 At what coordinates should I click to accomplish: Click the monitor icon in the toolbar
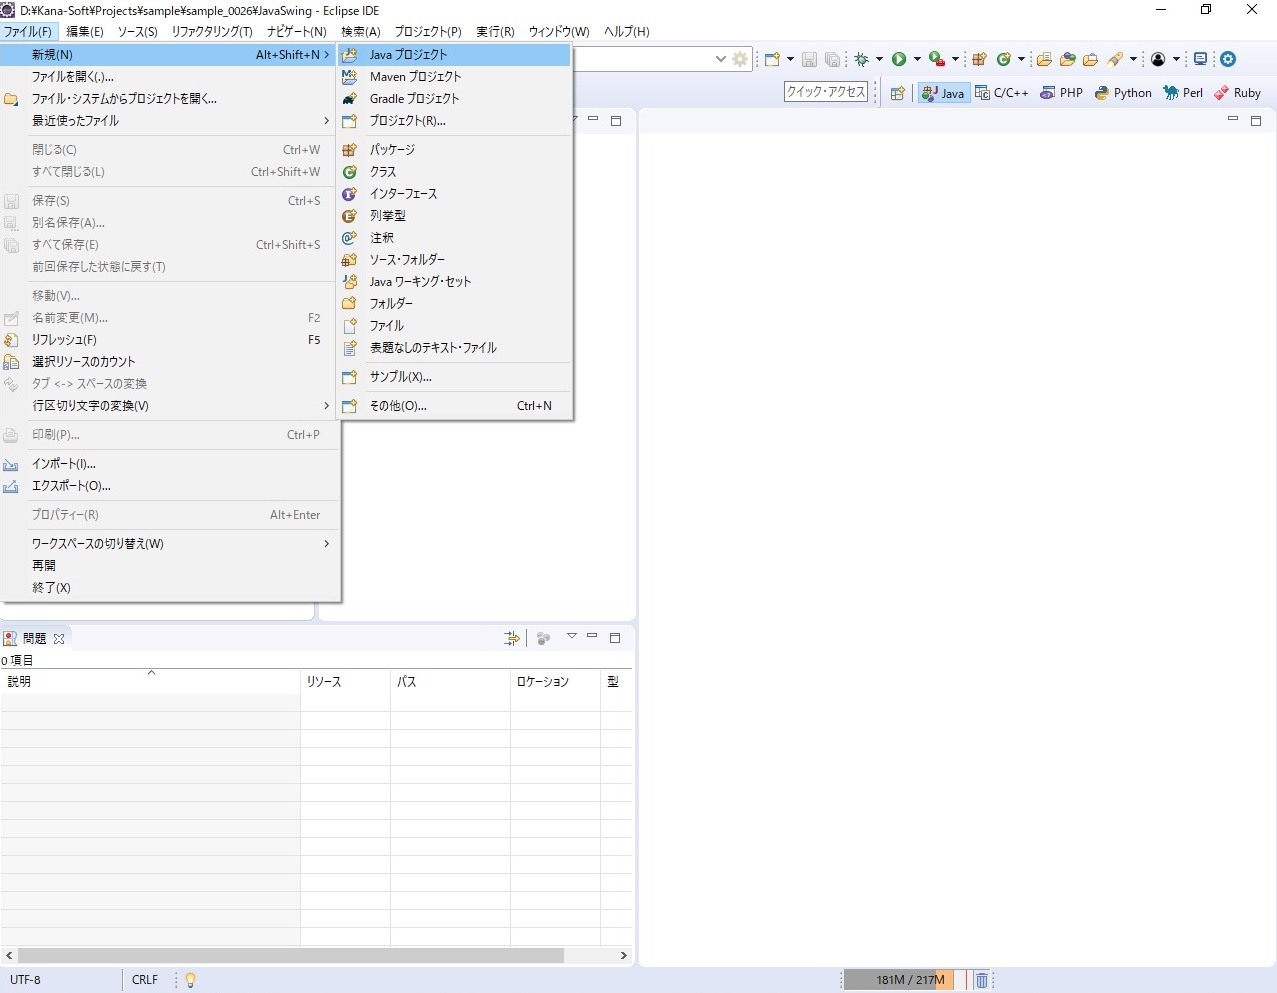click(x=1201, y=59)
